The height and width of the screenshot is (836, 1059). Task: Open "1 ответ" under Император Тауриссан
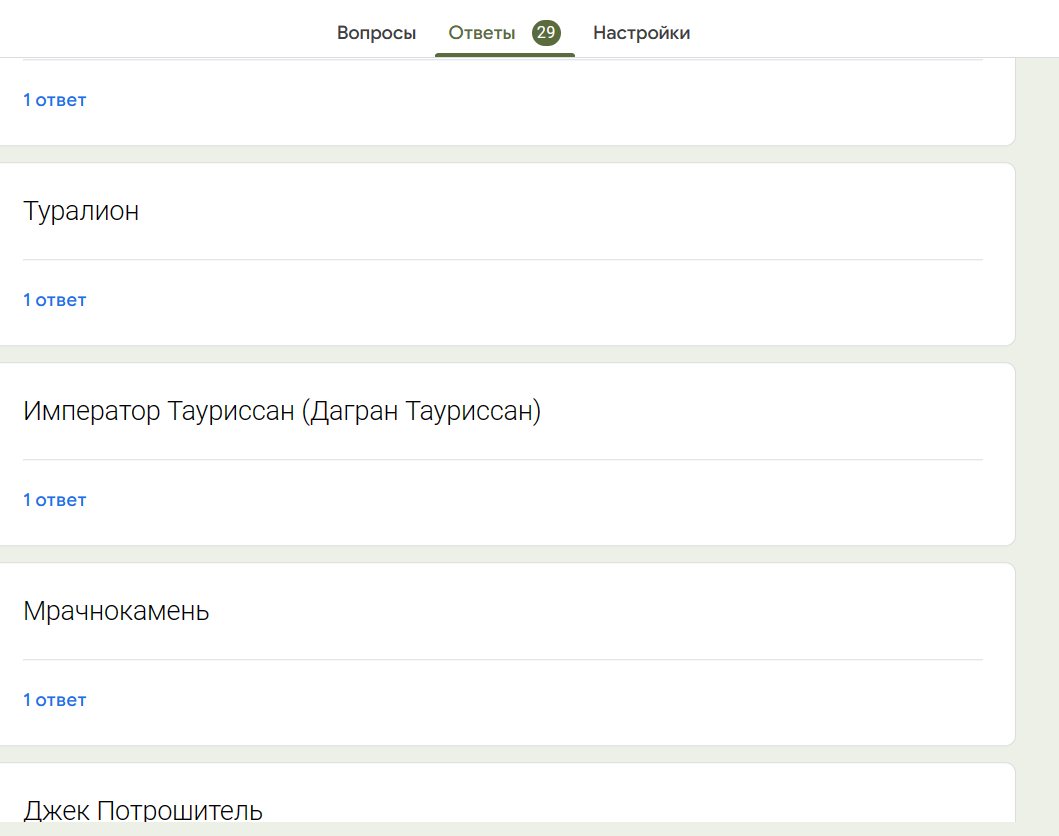[x=55, y=500]
